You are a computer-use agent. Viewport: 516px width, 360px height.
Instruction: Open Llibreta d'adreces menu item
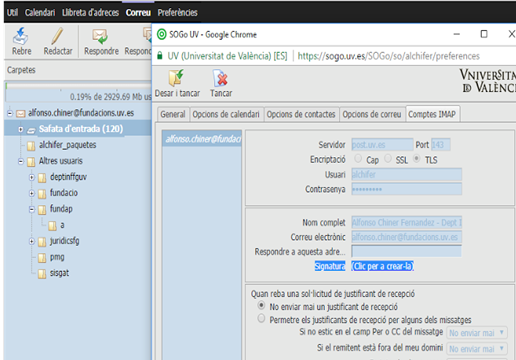90,13
